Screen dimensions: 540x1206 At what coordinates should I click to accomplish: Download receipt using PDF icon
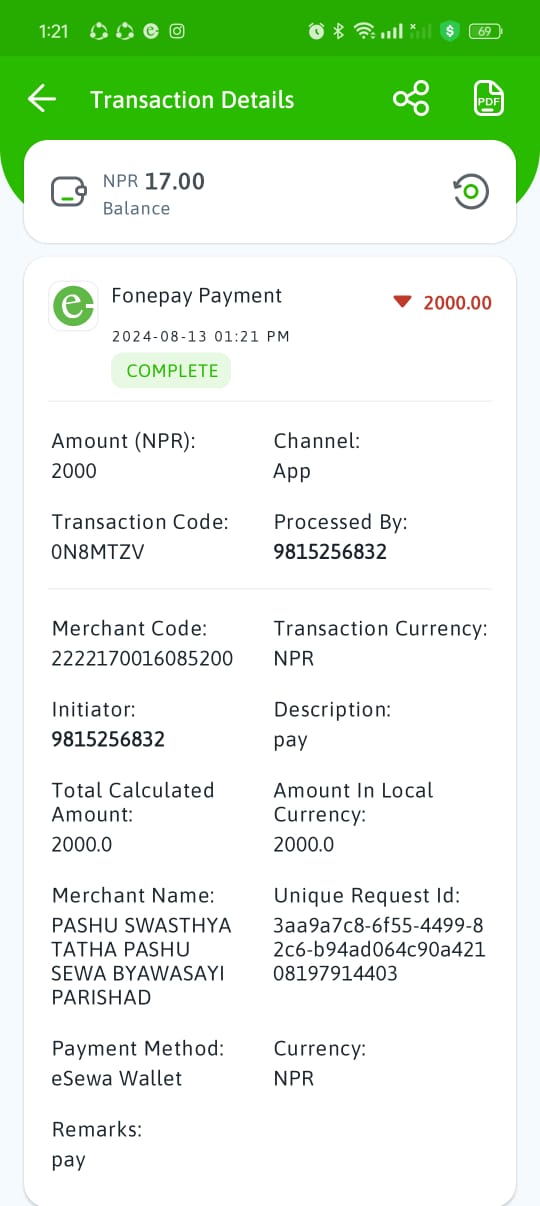(x=488, y=99)
